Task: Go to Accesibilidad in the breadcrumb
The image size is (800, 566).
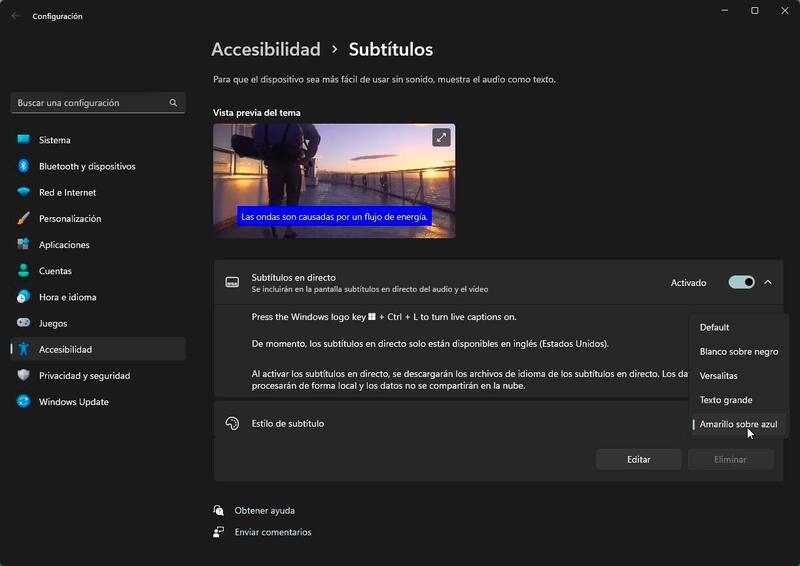Action: click(266, 49)
